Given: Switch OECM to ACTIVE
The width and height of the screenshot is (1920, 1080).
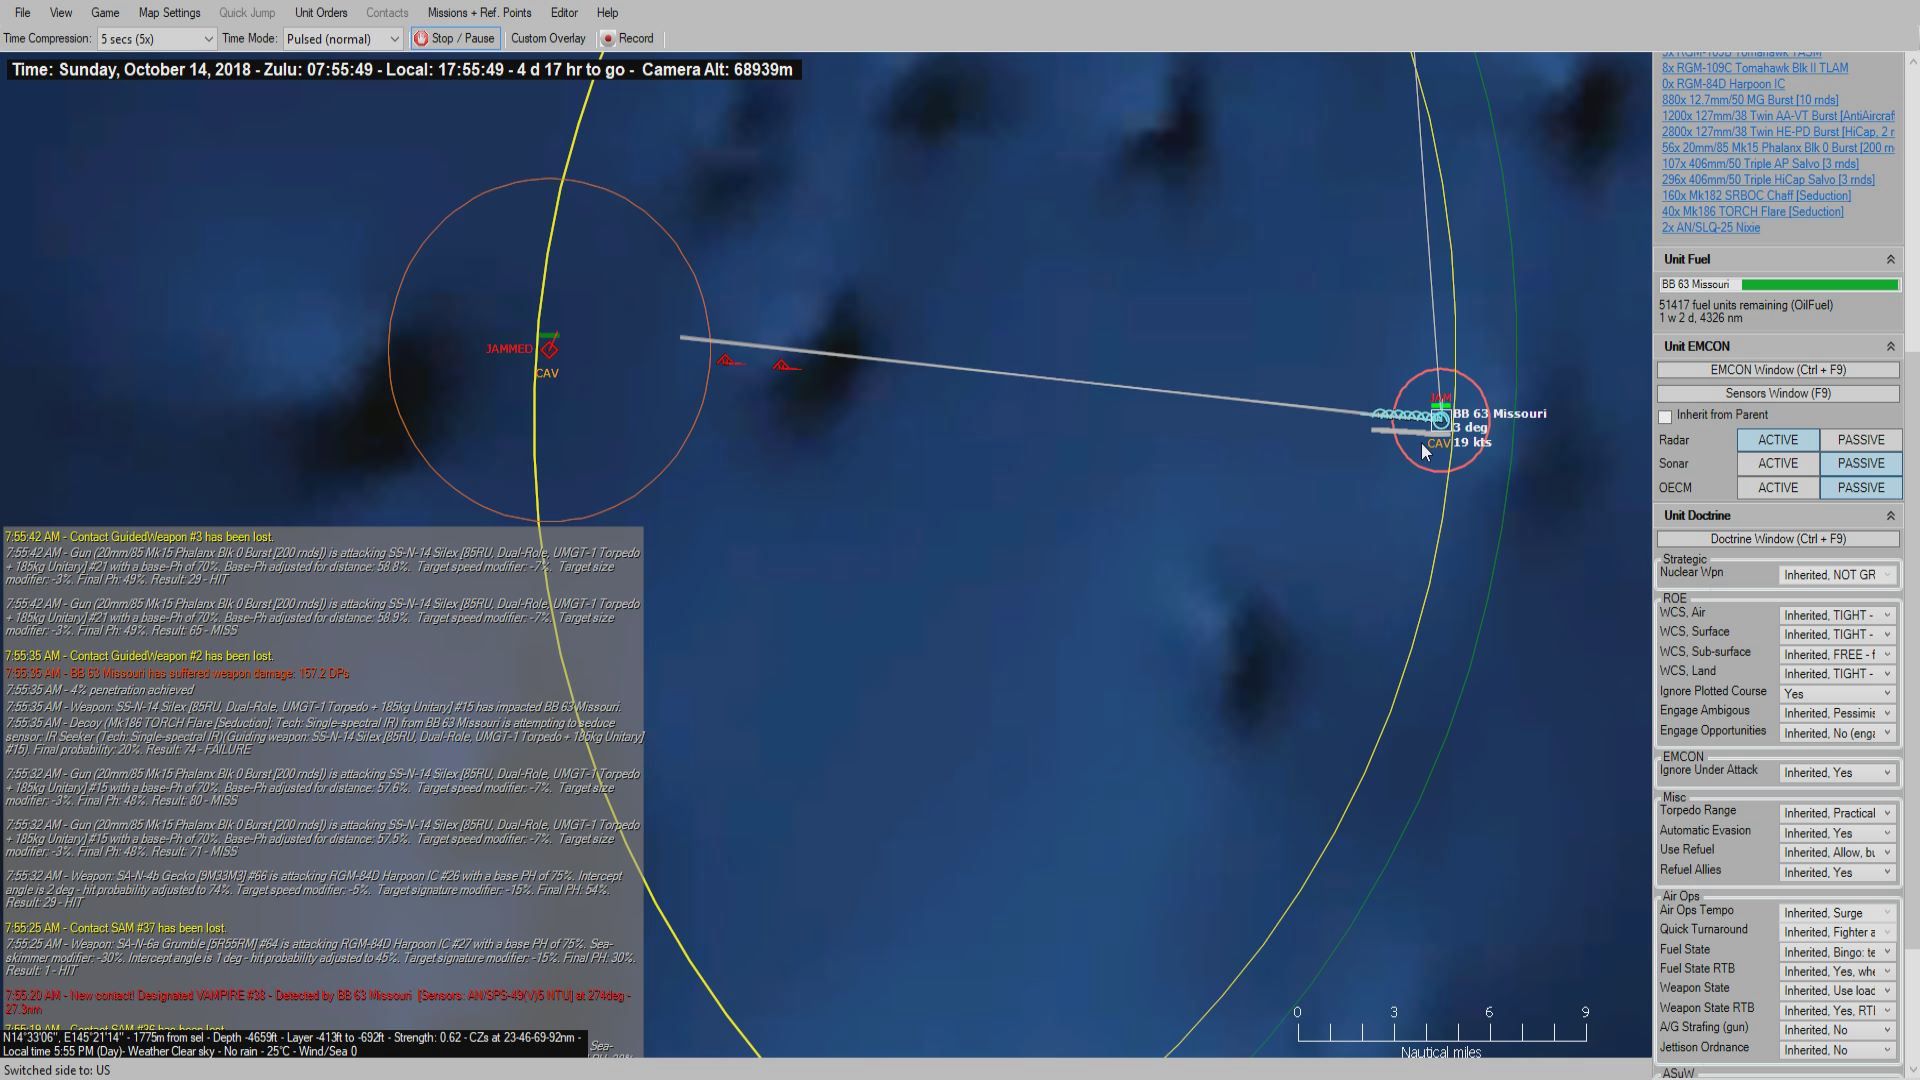Looking at the screenshot, I should pos(1777,488).
